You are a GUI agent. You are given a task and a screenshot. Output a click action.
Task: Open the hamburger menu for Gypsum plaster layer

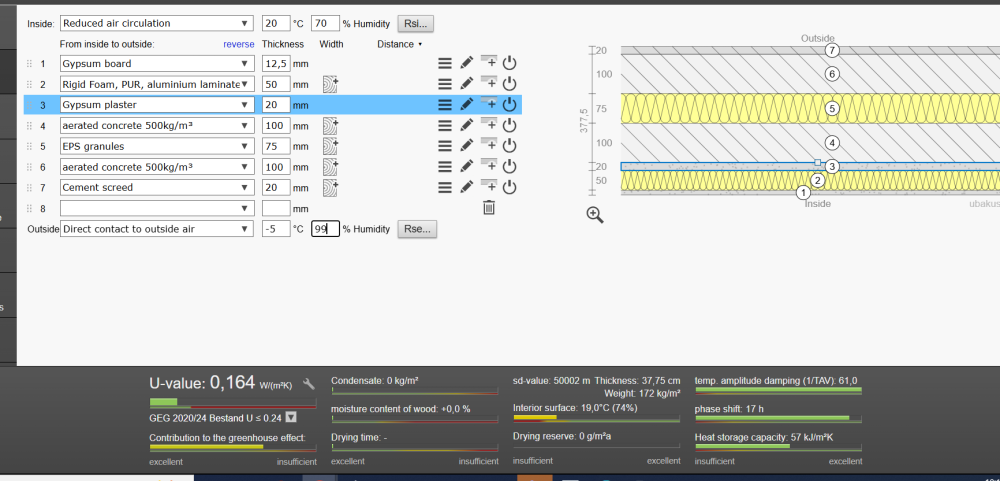click(445, 104)
